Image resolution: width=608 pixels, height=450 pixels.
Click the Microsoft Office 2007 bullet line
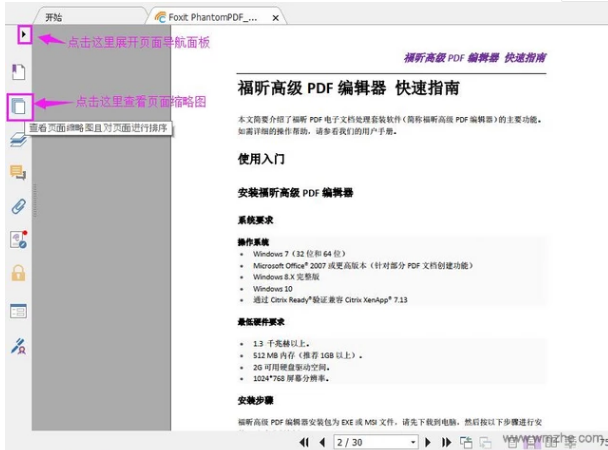pyautogui.click(x=363, y=266)
